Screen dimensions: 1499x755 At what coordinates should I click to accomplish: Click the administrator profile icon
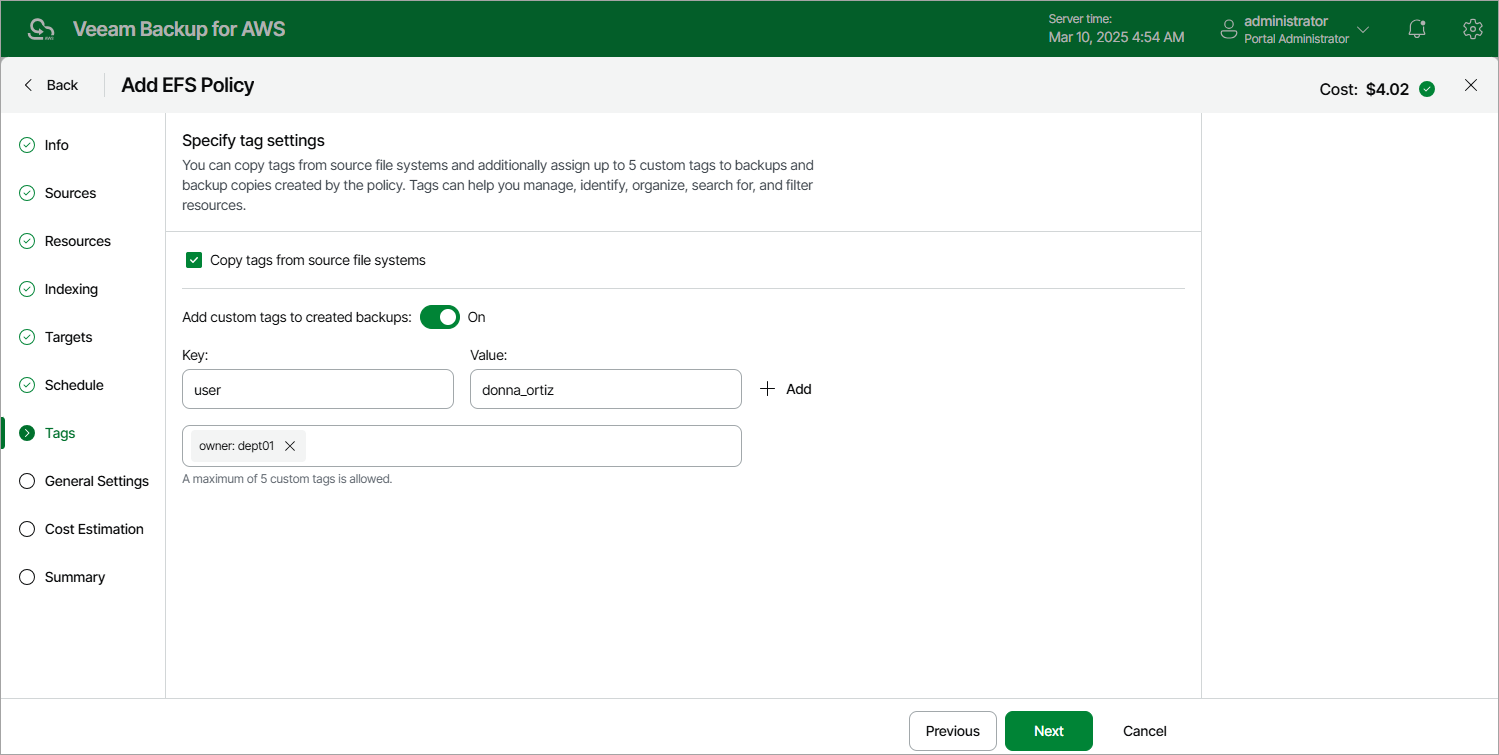coord(1228,28)
